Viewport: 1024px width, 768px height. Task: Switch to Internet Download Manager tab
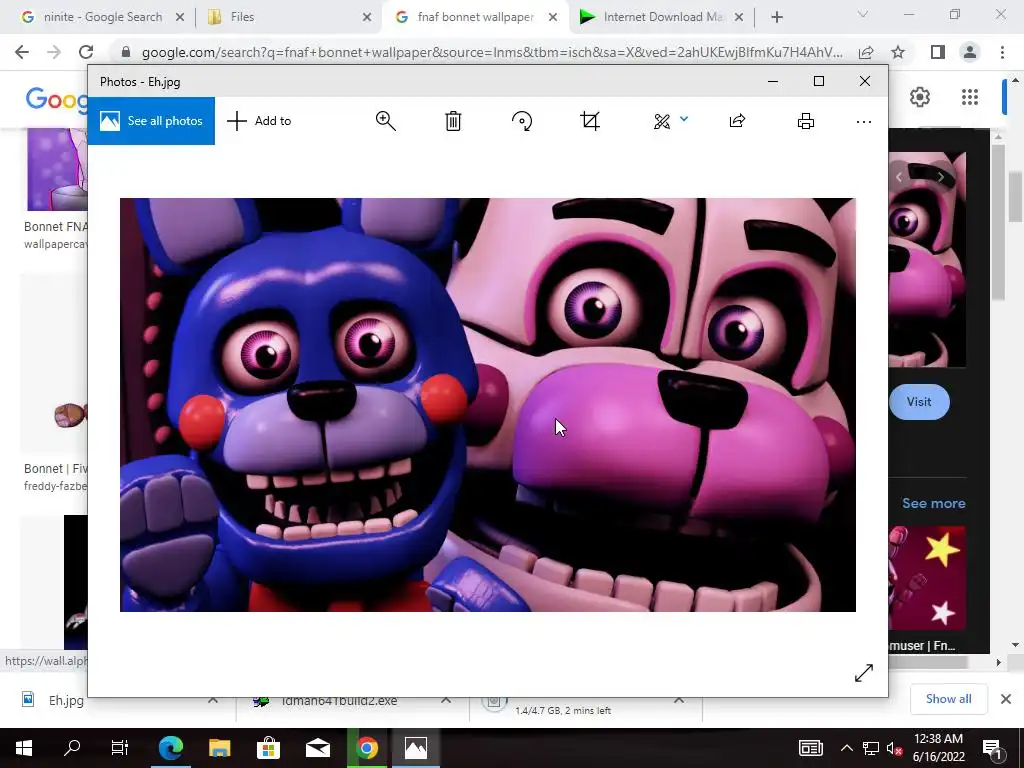[663, 17]
